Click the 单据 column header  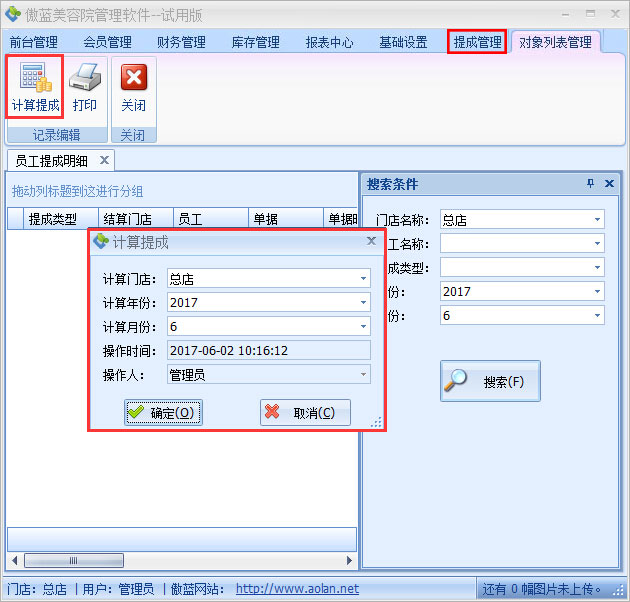pos(286,219)
